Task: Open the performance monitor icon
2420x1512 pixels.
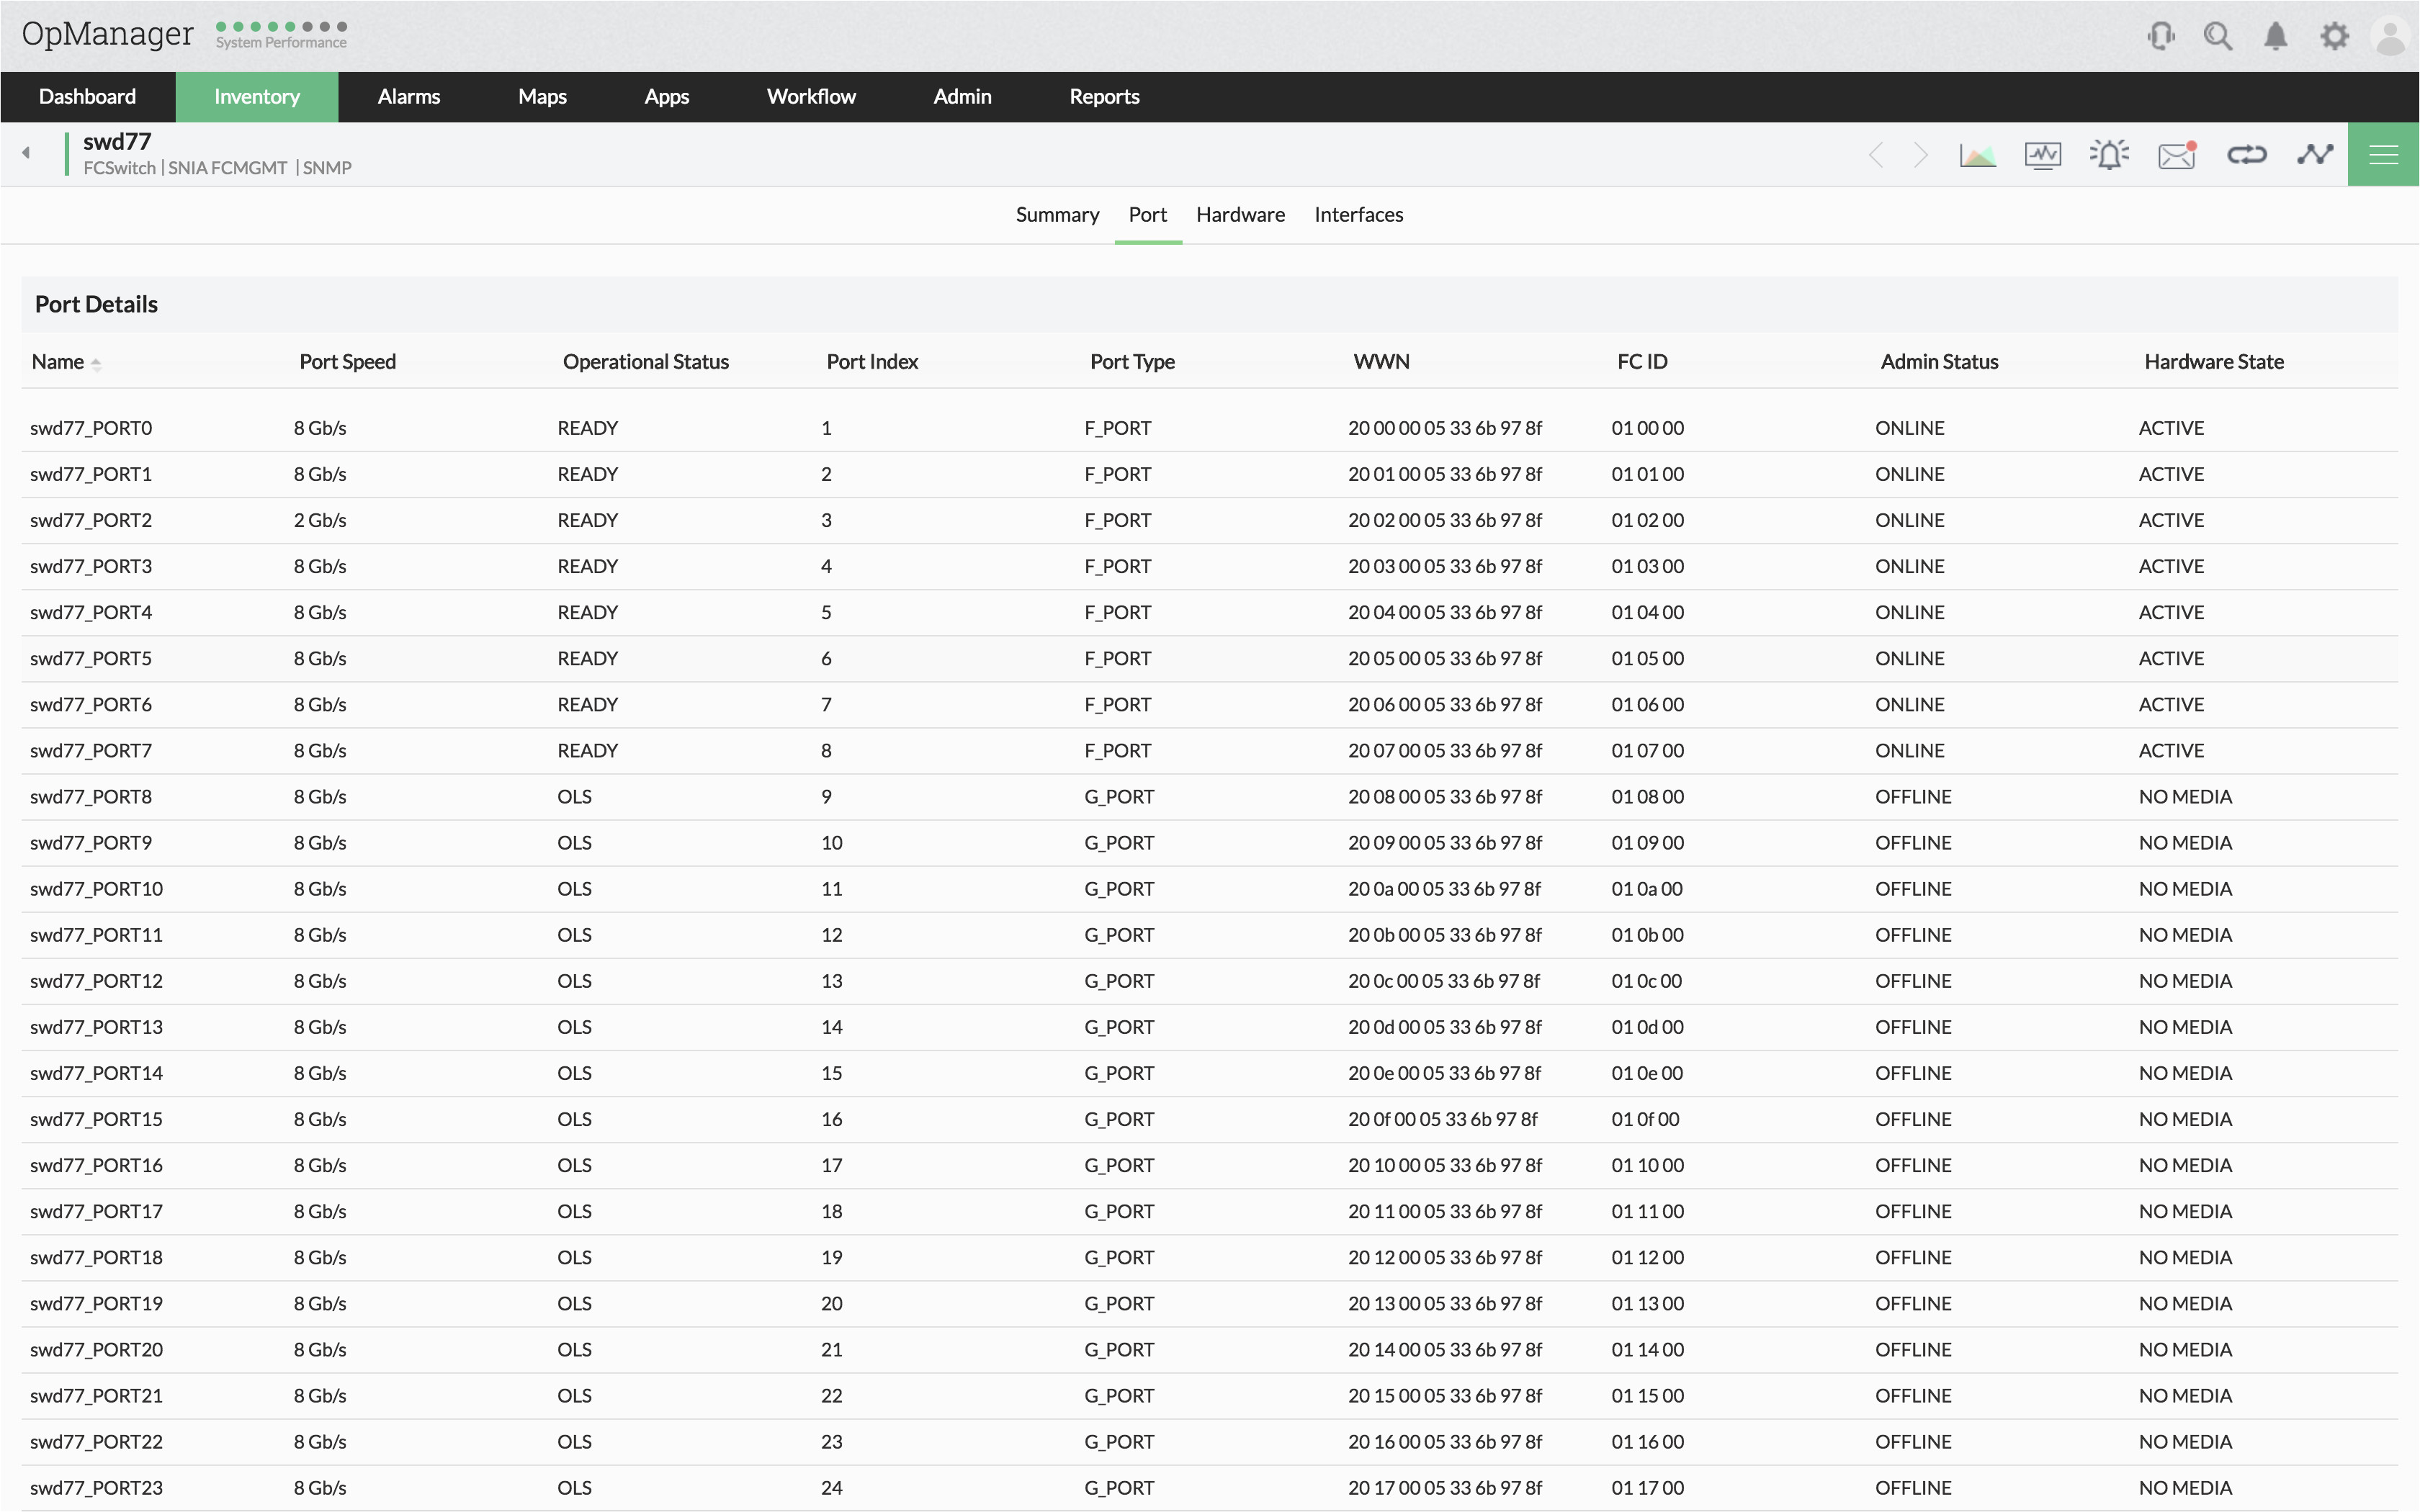Action: 2042,155
